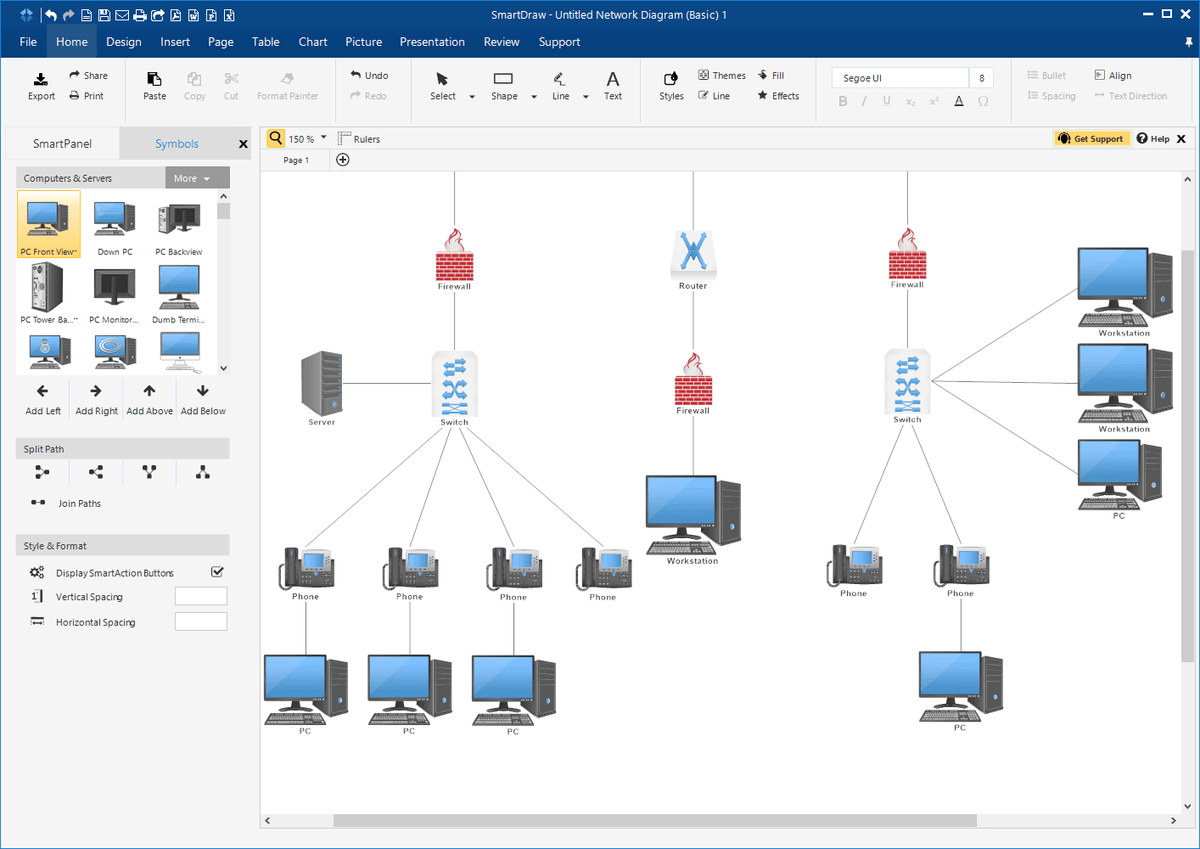The width and height of the screenshot is (1200, 849).
Task: Click the email envelope icon in title bar
Action: (122, 15)
